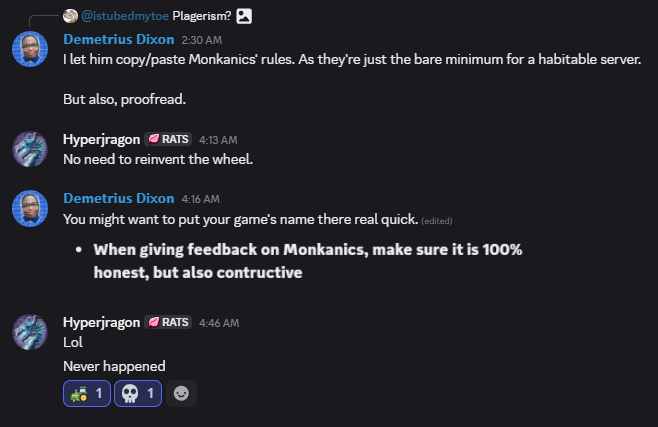Toggle the skull emoji reaction
The width and height of the screenshot is (658, 427).
pyautogui.click(x=138, y=394)
